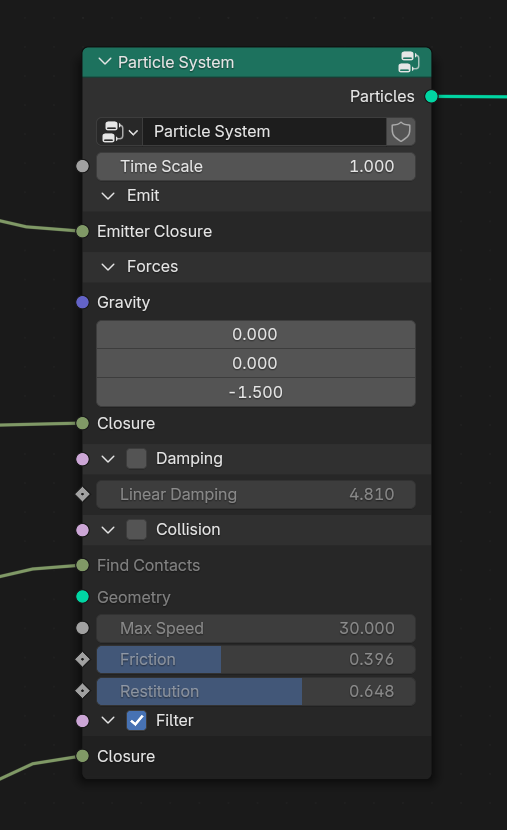
Task: Click the Emitter Closure input socket
Action: [83, 231]
